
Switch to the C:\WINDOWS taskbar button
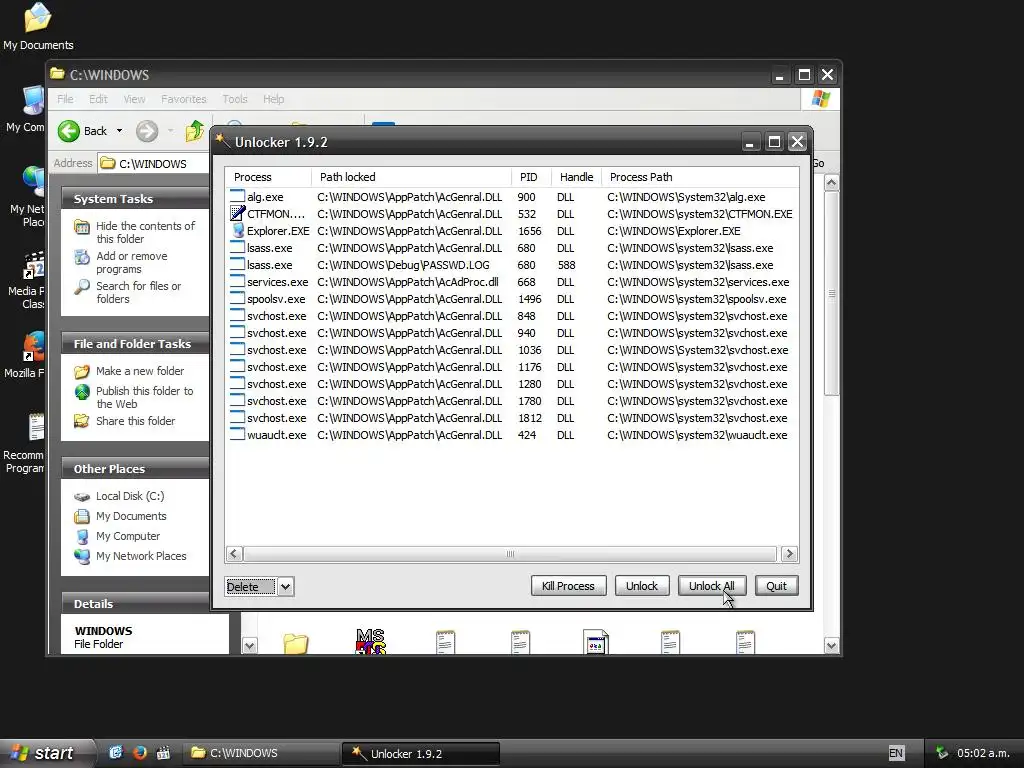tap(259, 753)
